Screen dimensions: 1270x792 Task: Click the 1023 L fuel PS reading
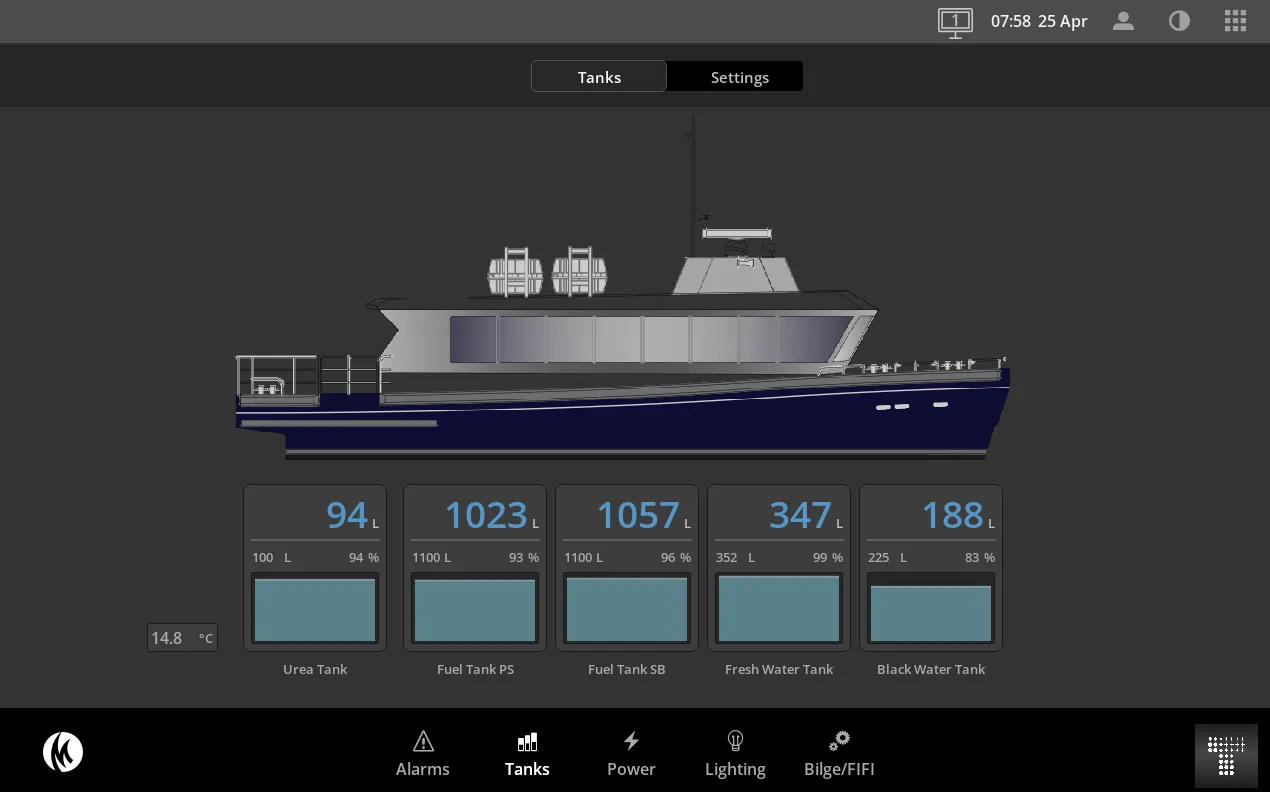point(491,515)
